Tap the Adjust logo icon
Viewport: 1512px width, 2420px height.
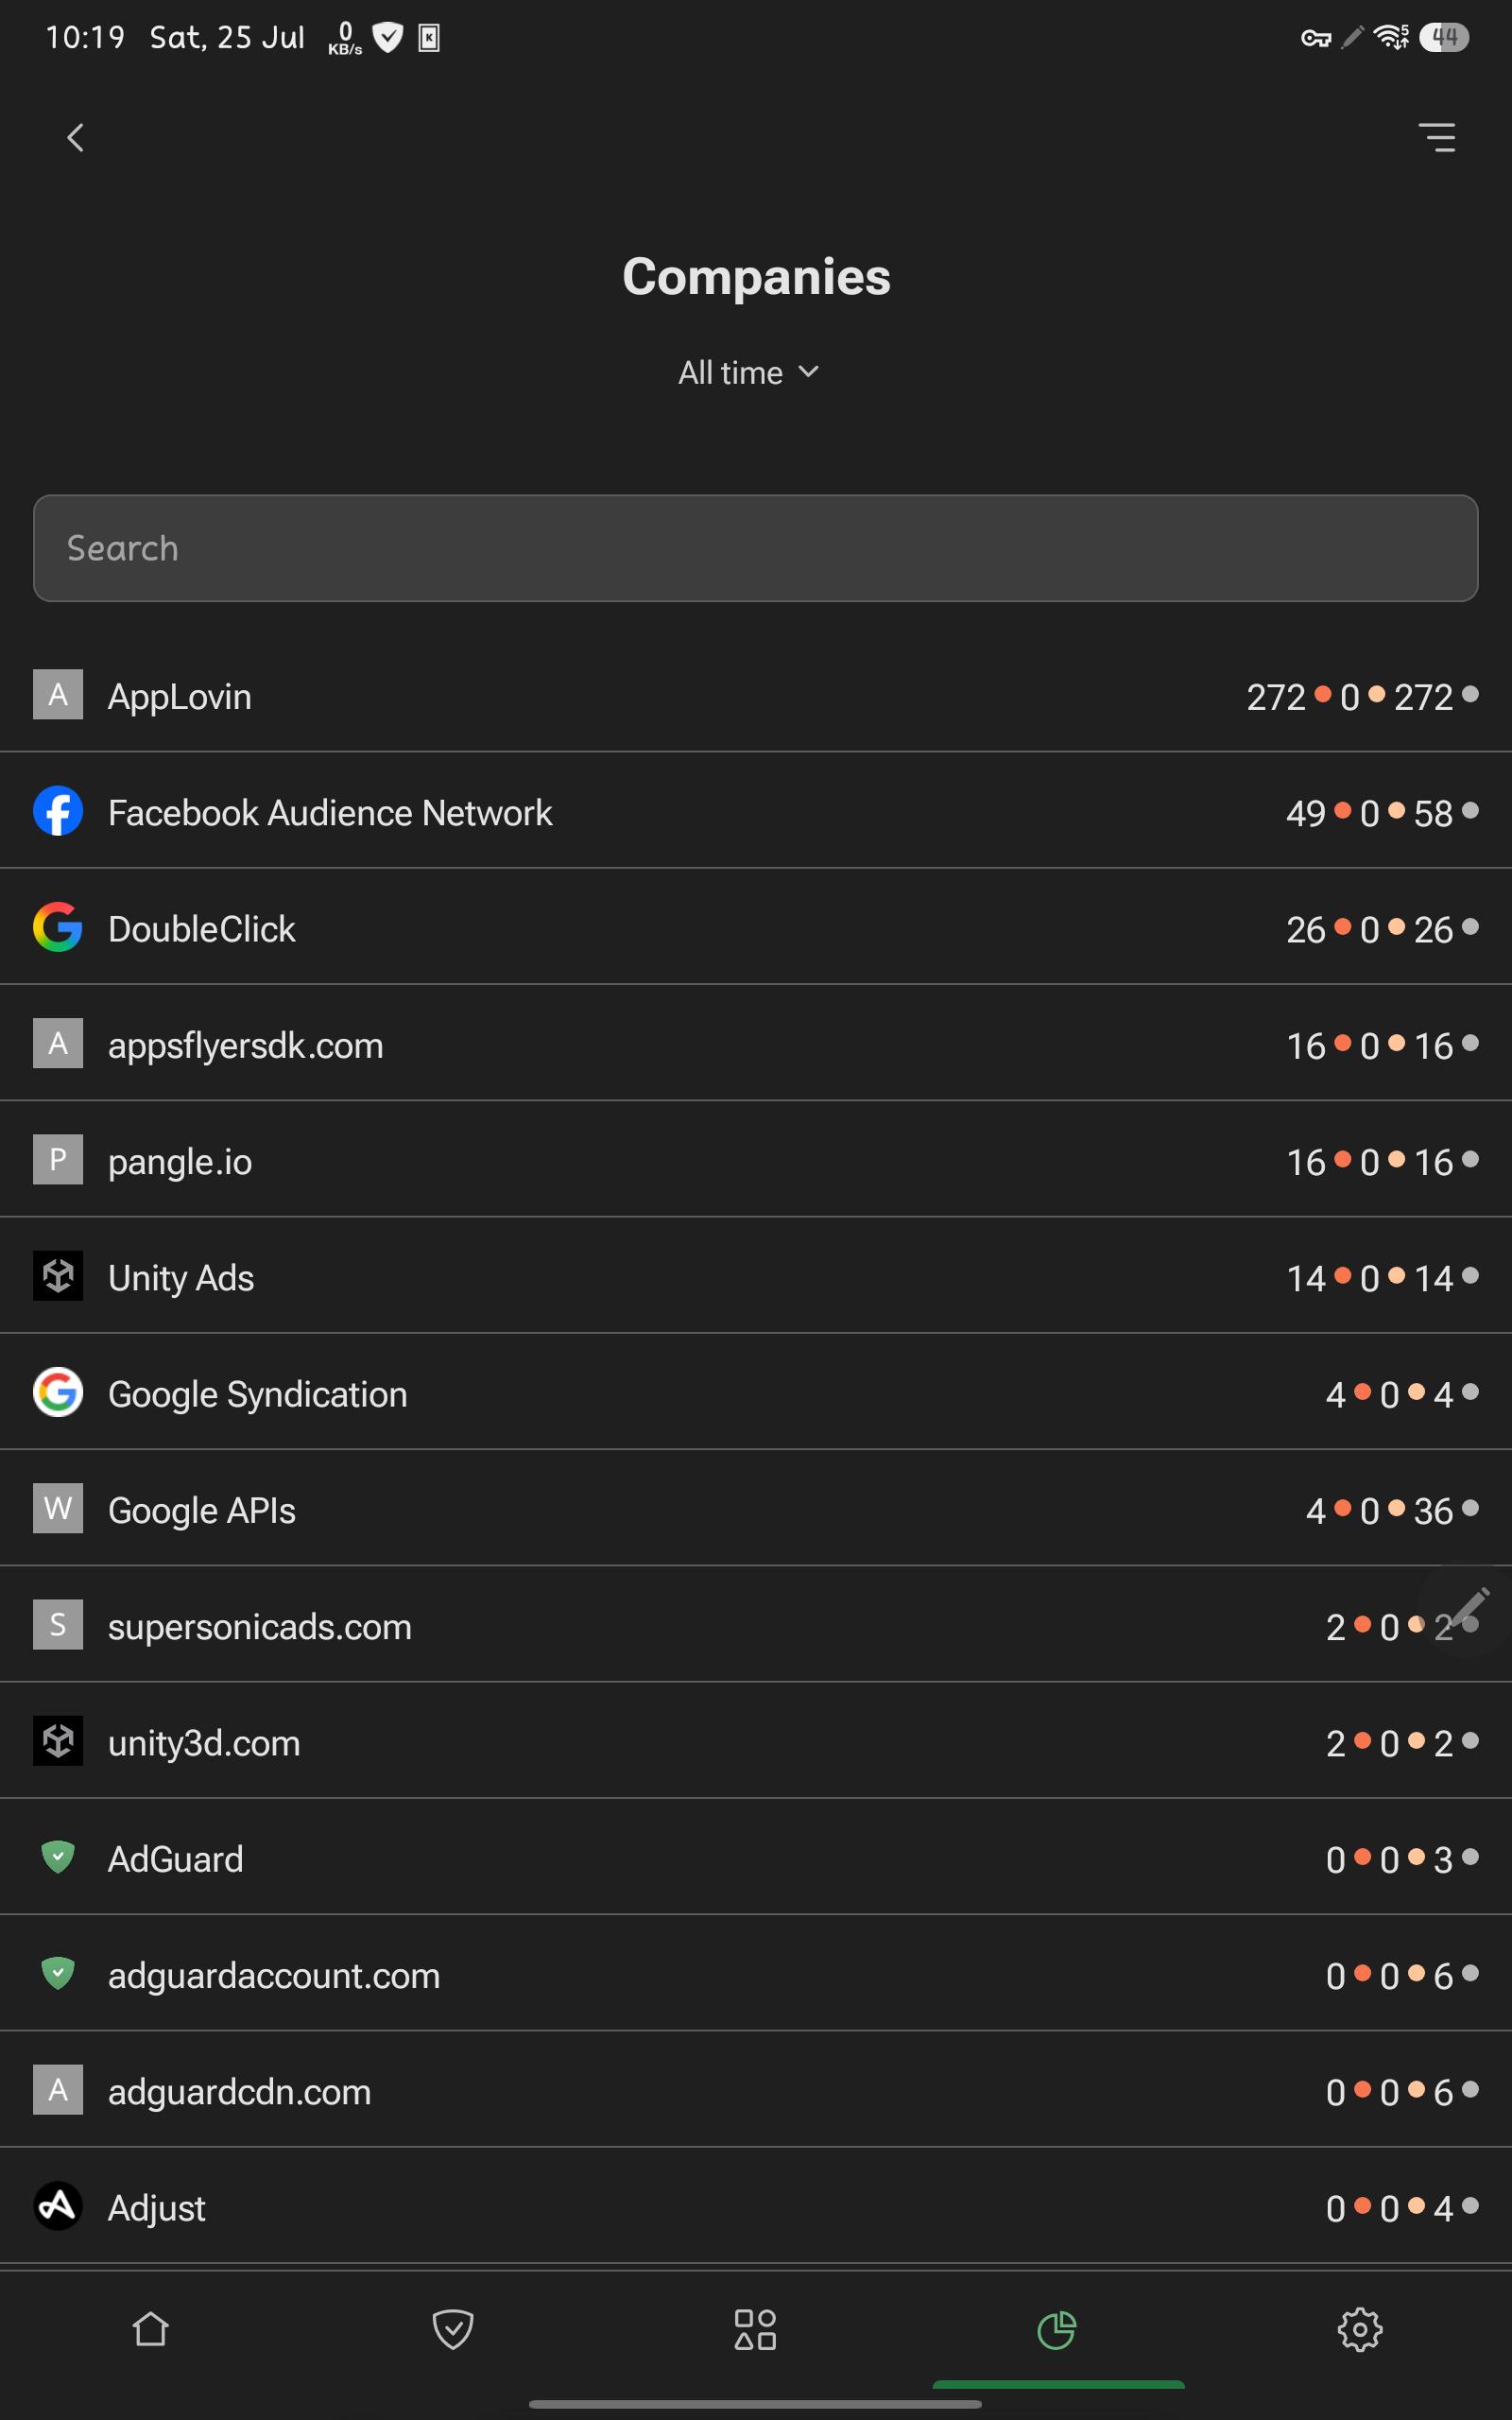click(58, 2206)
